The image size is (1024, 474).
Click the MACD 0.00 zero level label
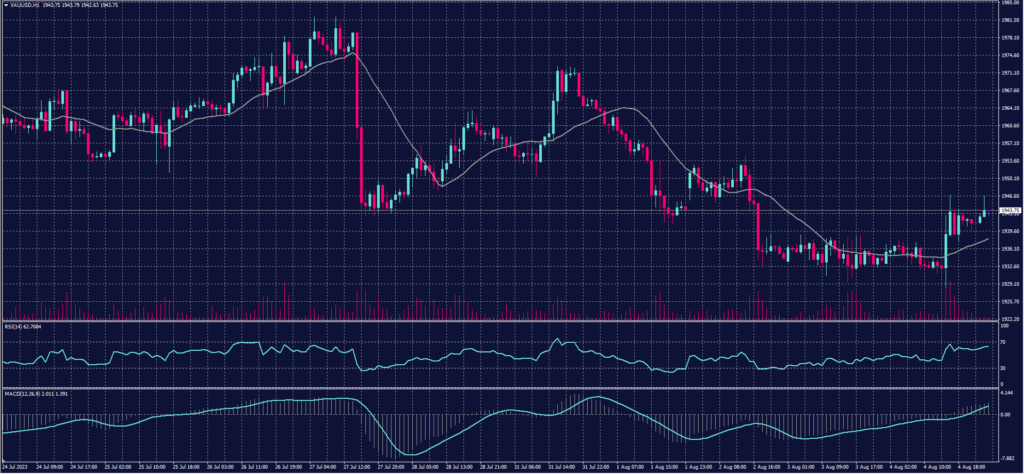[1006, 414]
